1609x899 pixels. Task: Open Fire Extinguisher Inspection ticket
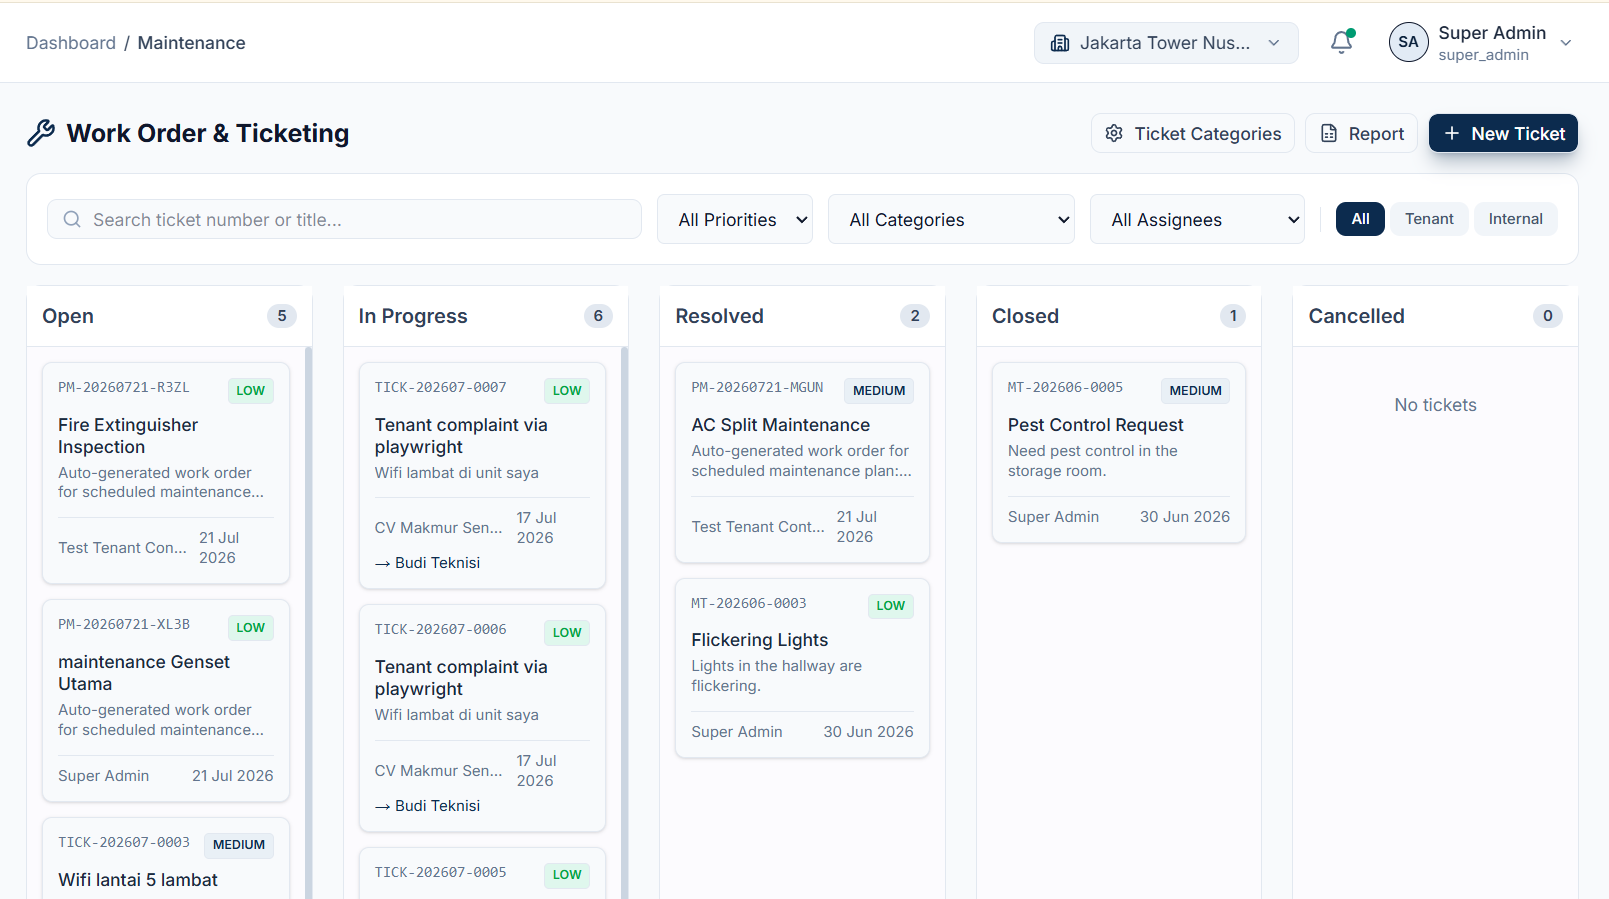pos(166,473)
